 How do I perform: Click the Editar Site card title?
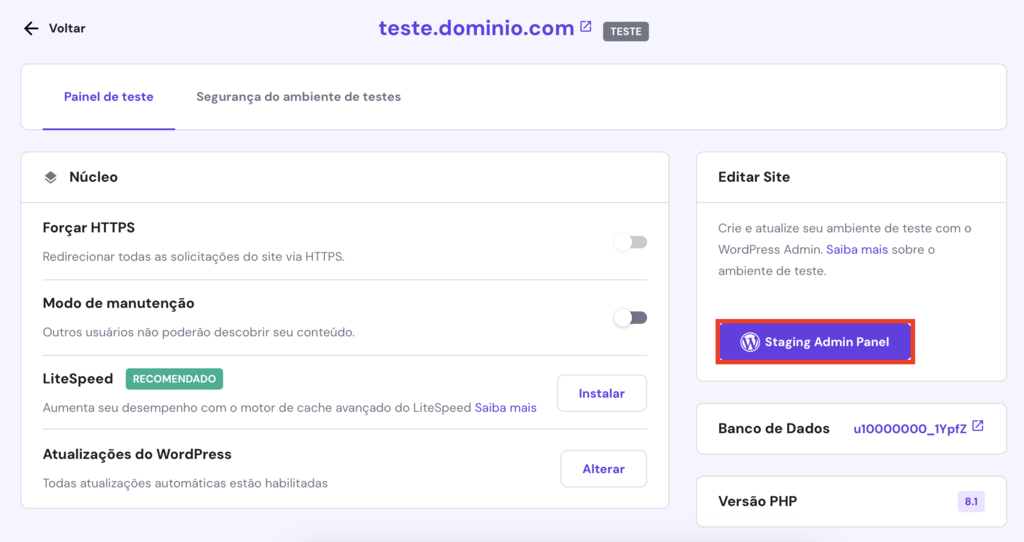click(754, 177)
